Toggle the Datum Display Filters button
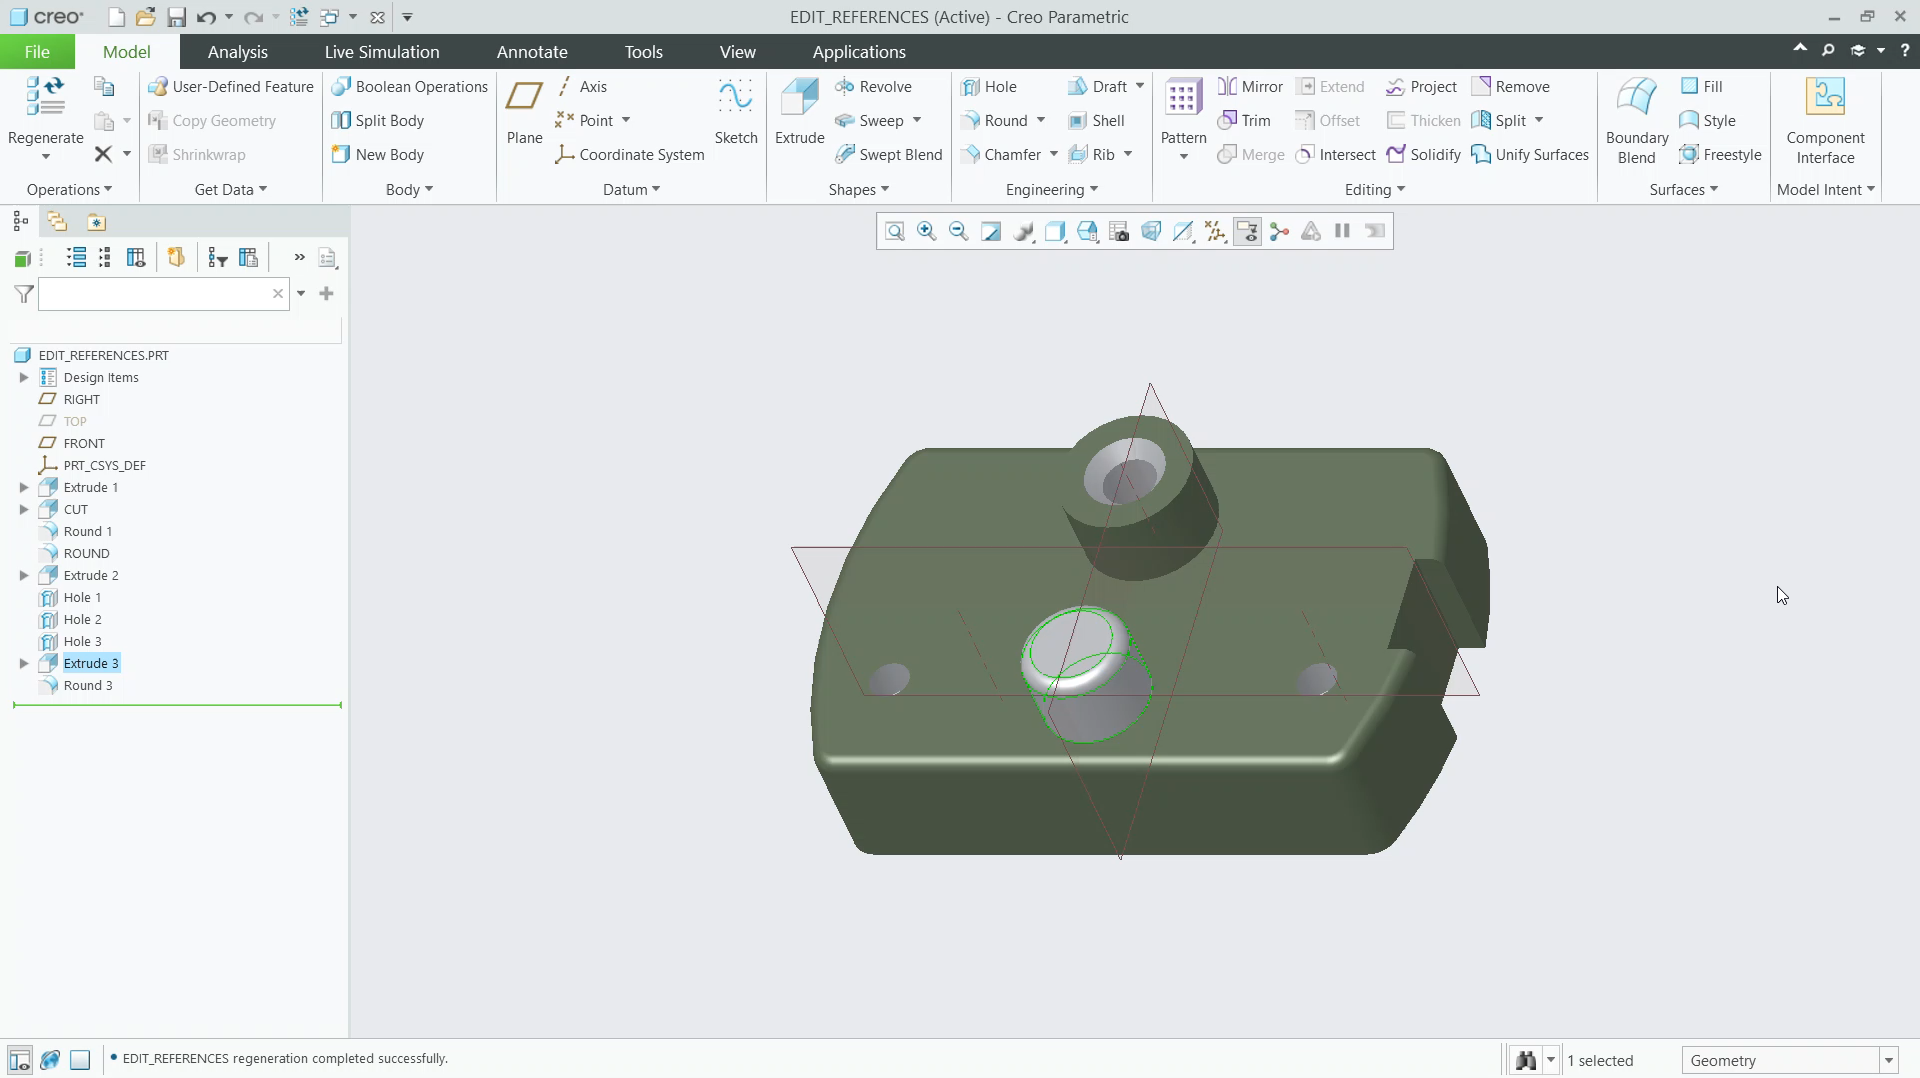The width and height of the screenshot is (1920, 1078). point(1215,232)
